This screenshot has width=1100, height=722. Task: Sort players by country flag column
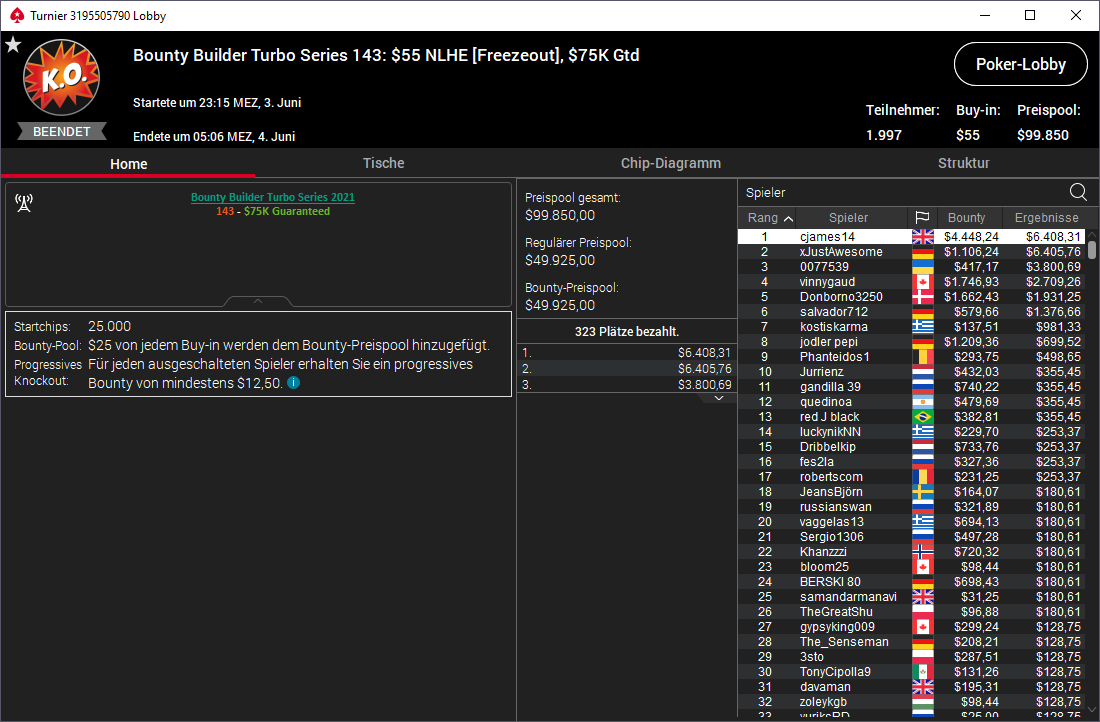click(x=922, y=218)
